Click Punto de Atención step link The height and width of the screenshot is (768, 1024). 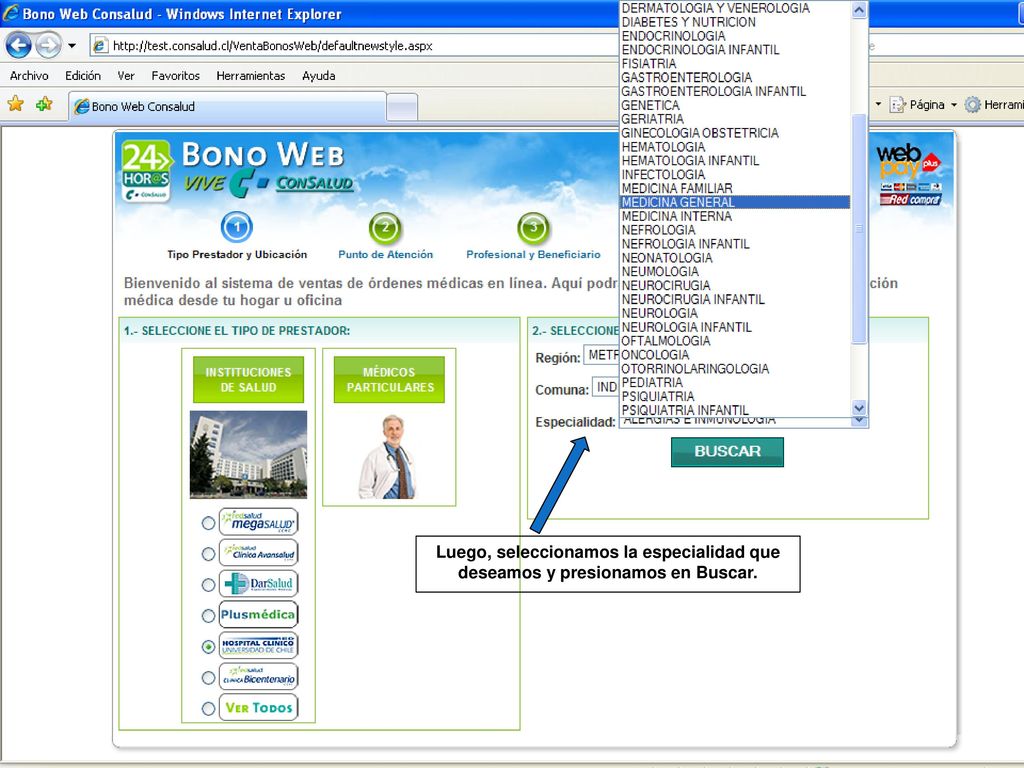pos(385,255)
